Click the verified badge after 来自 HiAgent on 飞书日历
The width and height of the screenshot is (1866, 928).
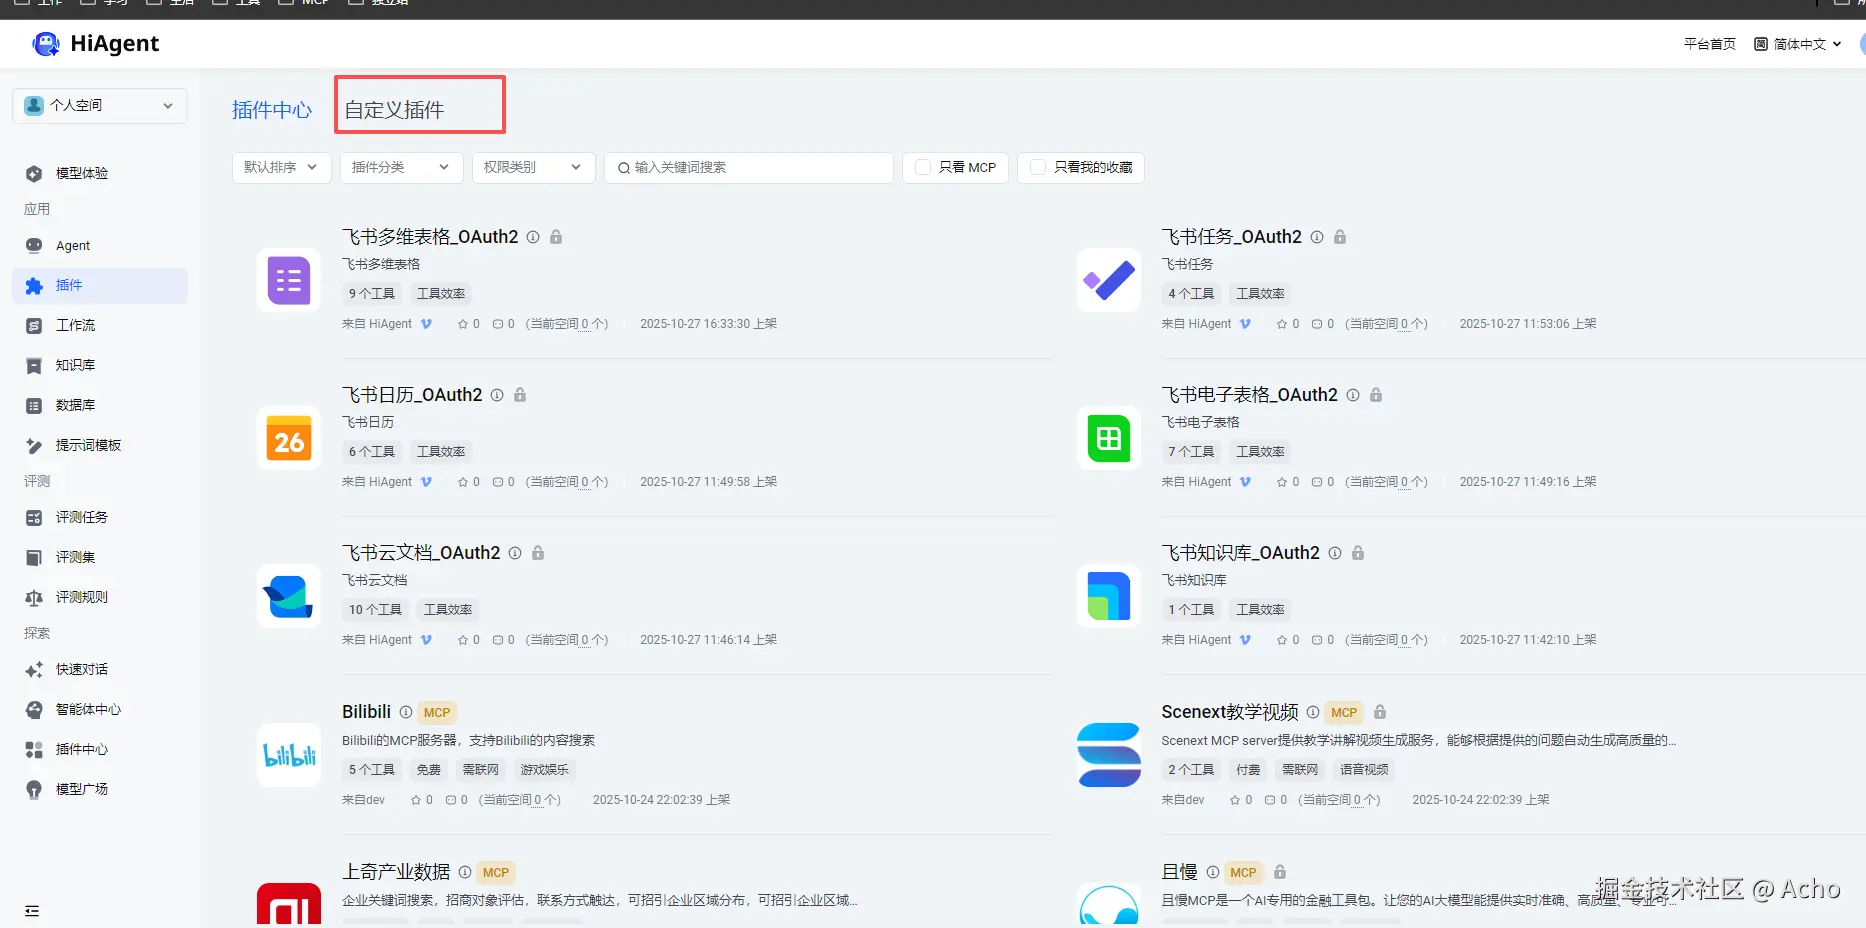coord(426,482)
